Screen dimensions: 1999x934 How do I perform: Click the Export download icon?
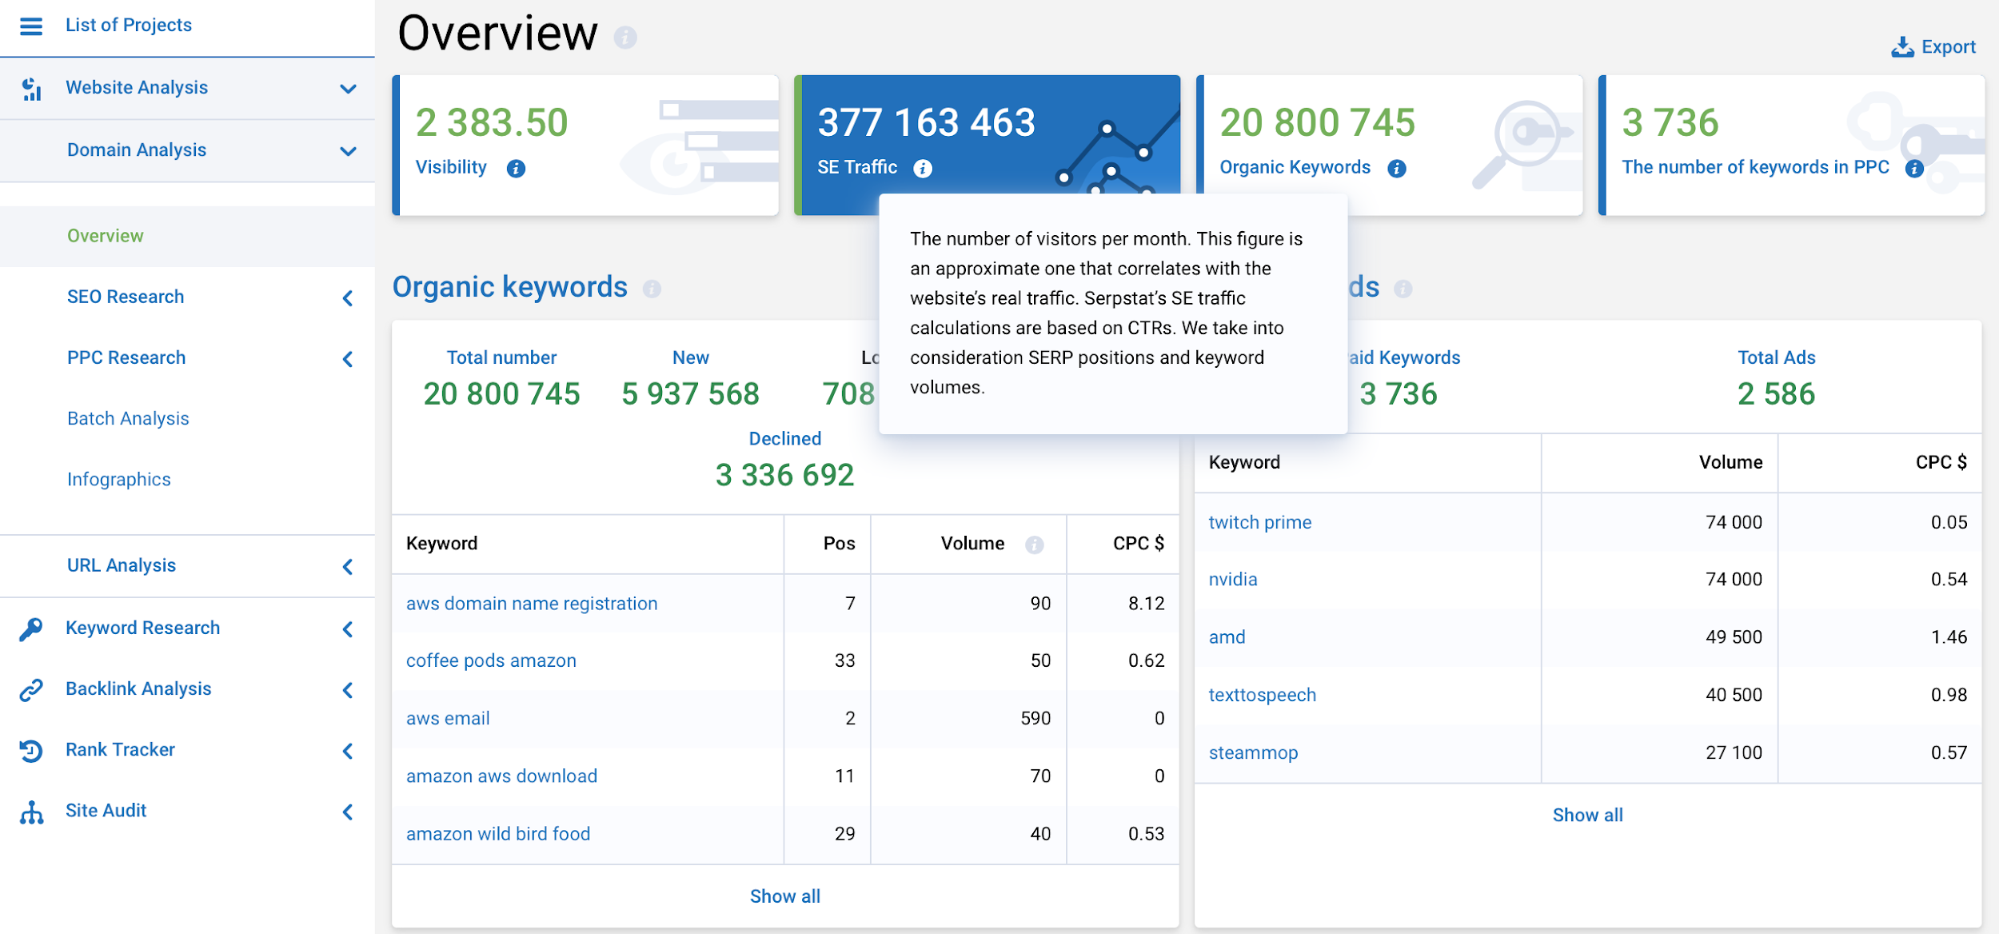pos(1902,47)
